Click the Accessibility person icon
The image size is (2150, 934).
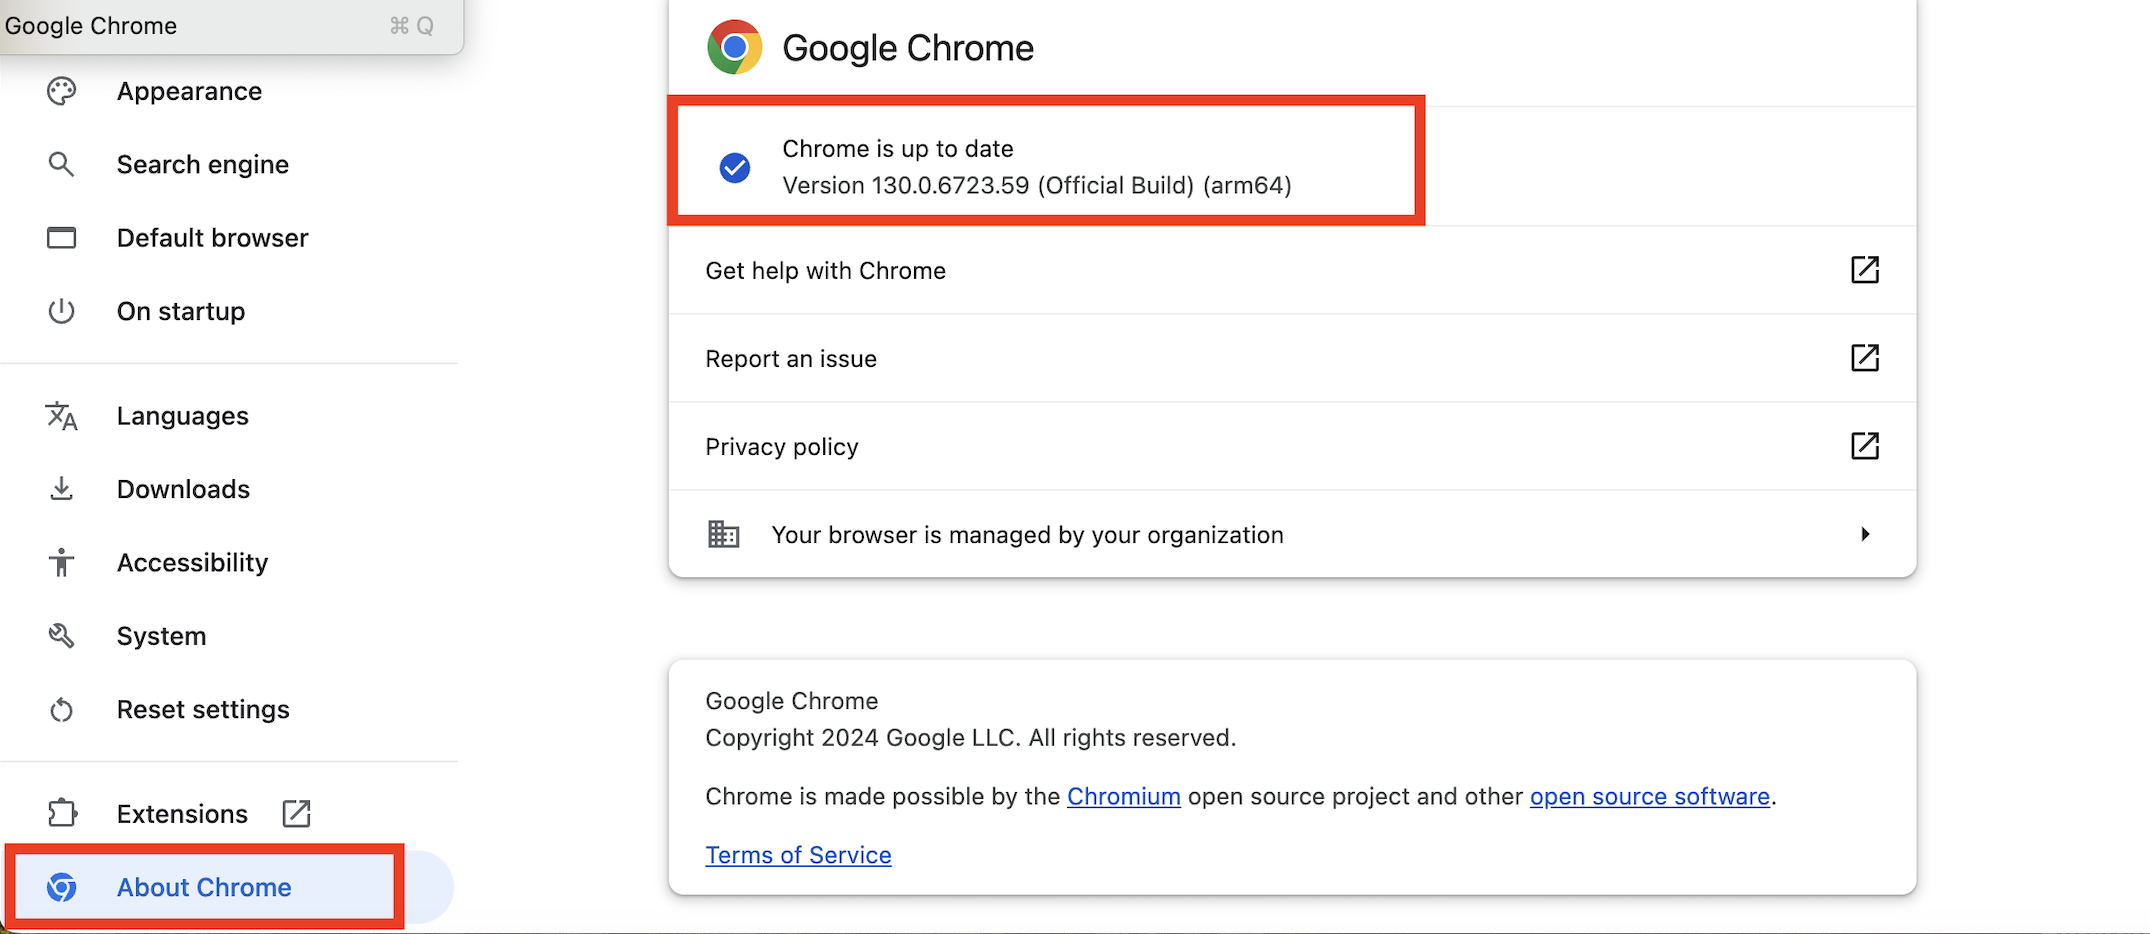61,562
